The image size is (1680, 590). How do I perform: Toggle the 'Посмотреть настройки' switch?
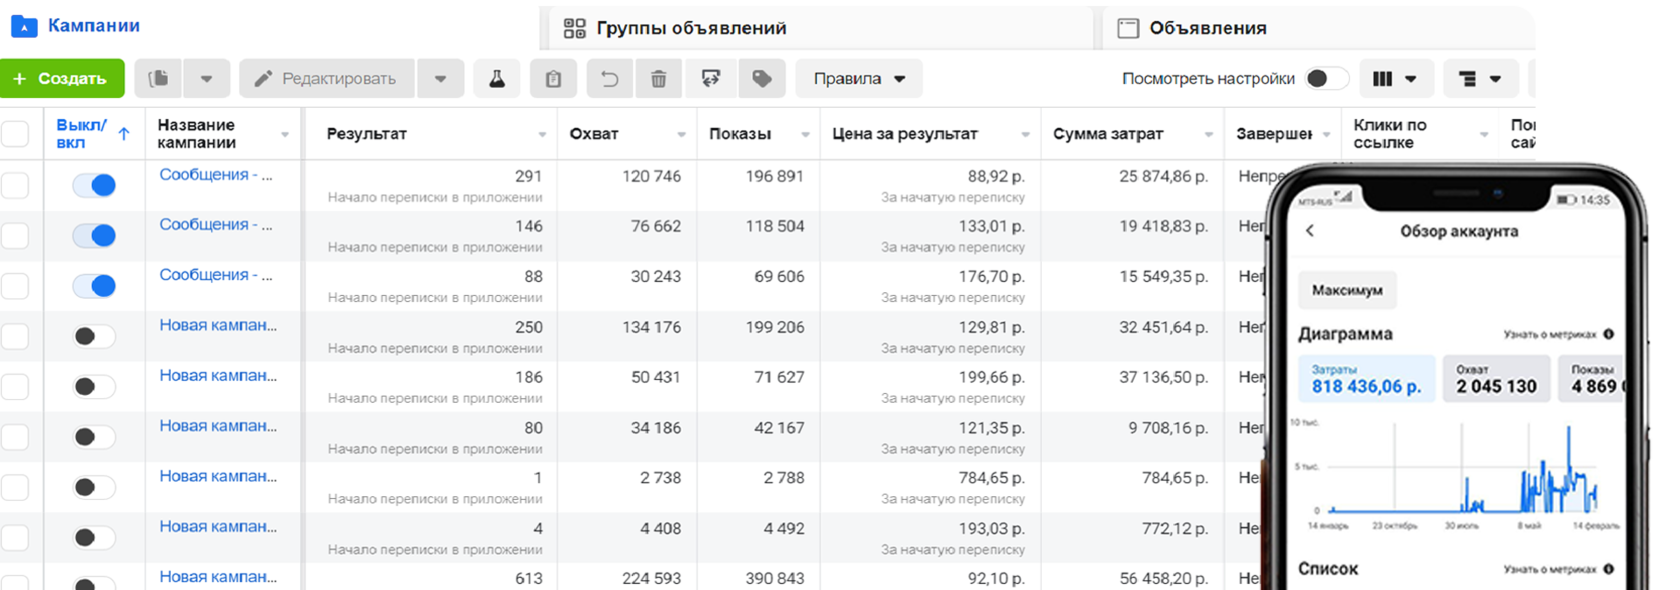tap(1325, 79)
